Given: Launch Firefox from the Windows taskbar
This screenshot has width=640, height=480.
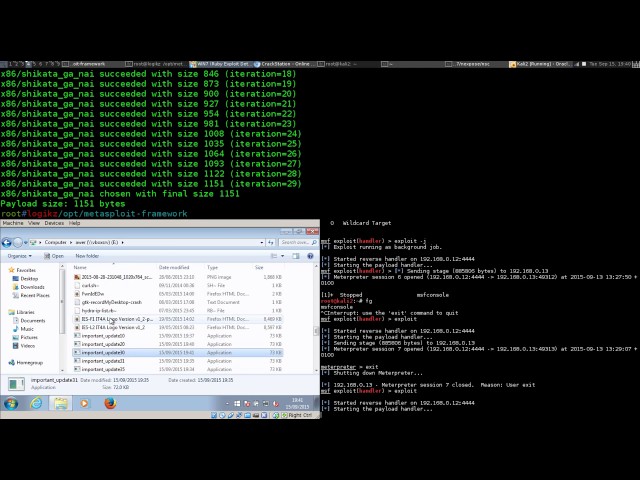Looking at the screenshot, I should click(110, 404).
